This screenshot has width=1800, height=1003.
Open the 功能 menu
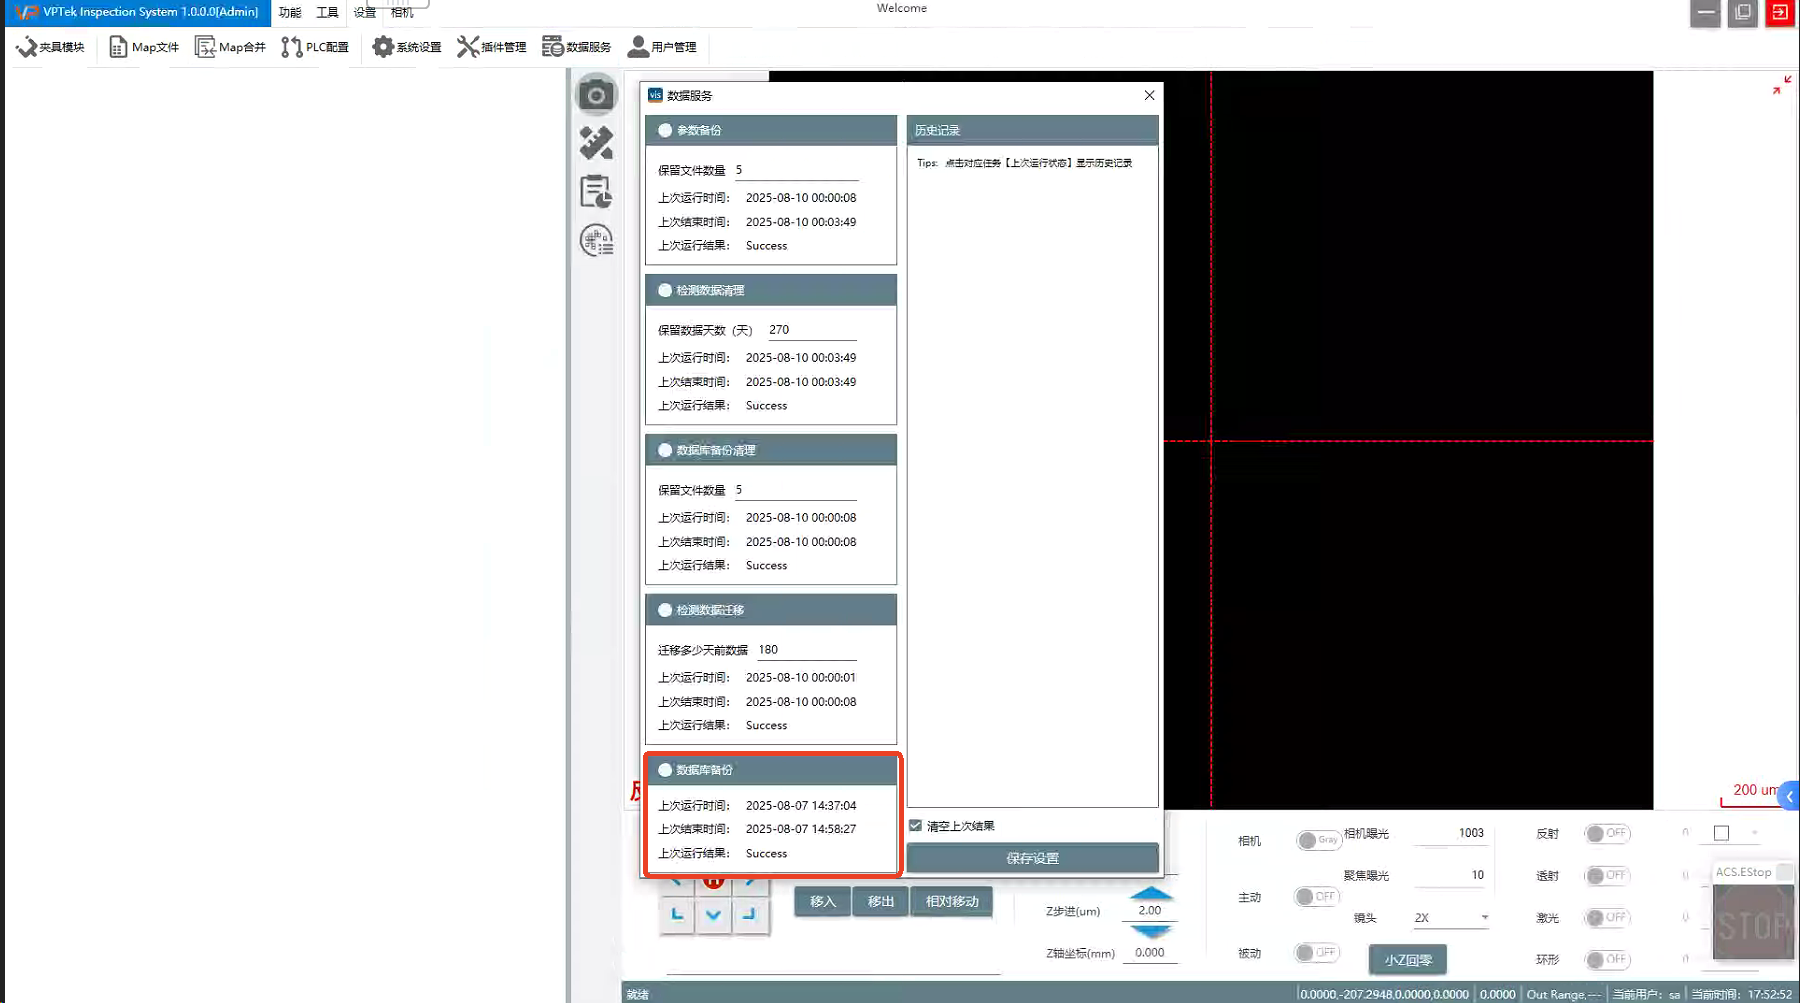point(290,13)
